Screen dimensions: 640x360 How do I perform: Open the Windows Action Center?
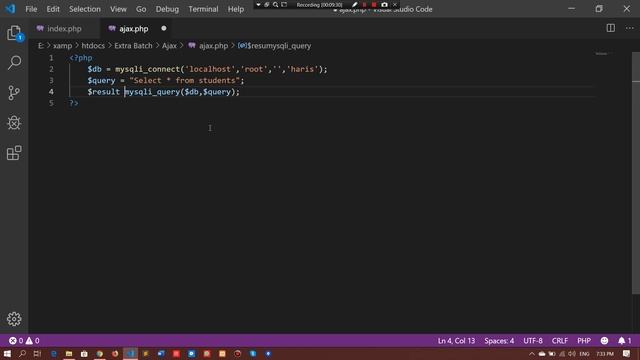click(627, 353)
